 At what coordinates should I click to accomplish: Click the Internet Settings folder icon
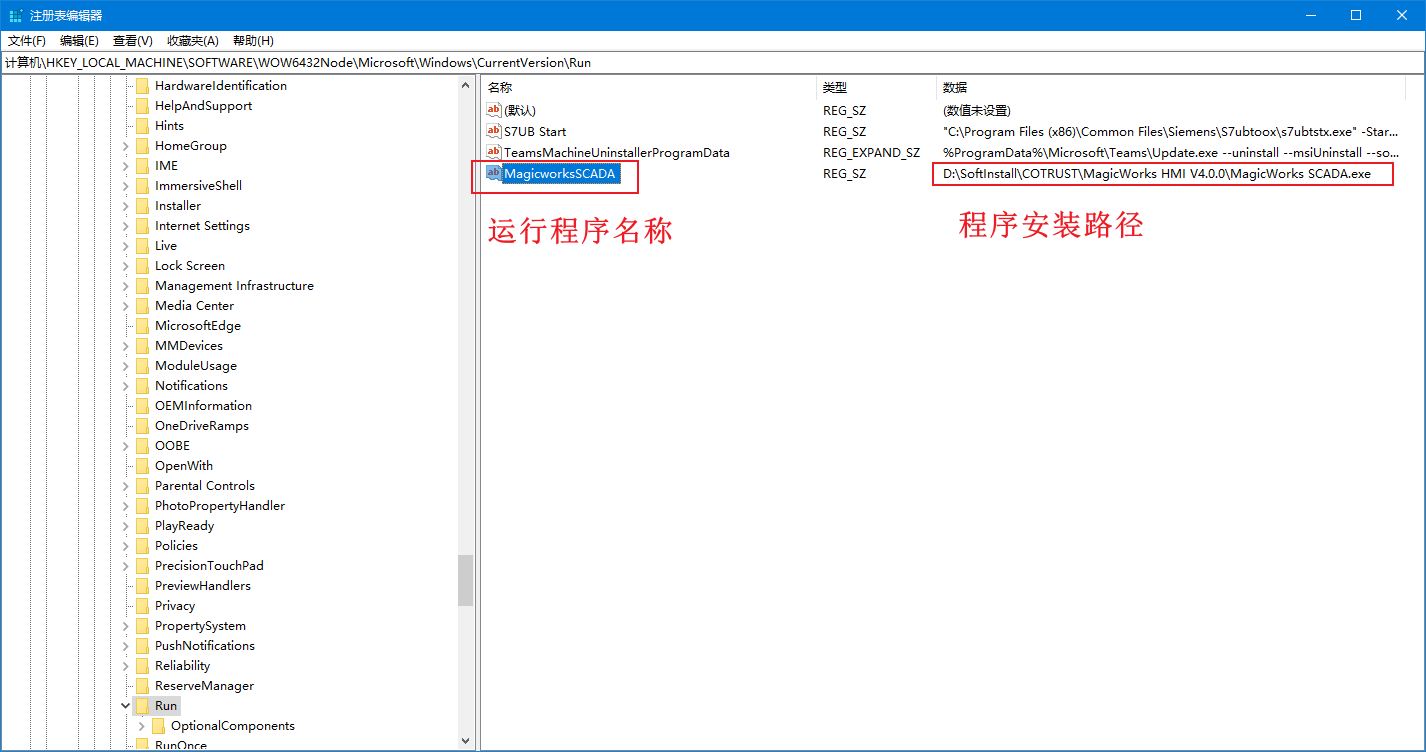pos(142,226)
